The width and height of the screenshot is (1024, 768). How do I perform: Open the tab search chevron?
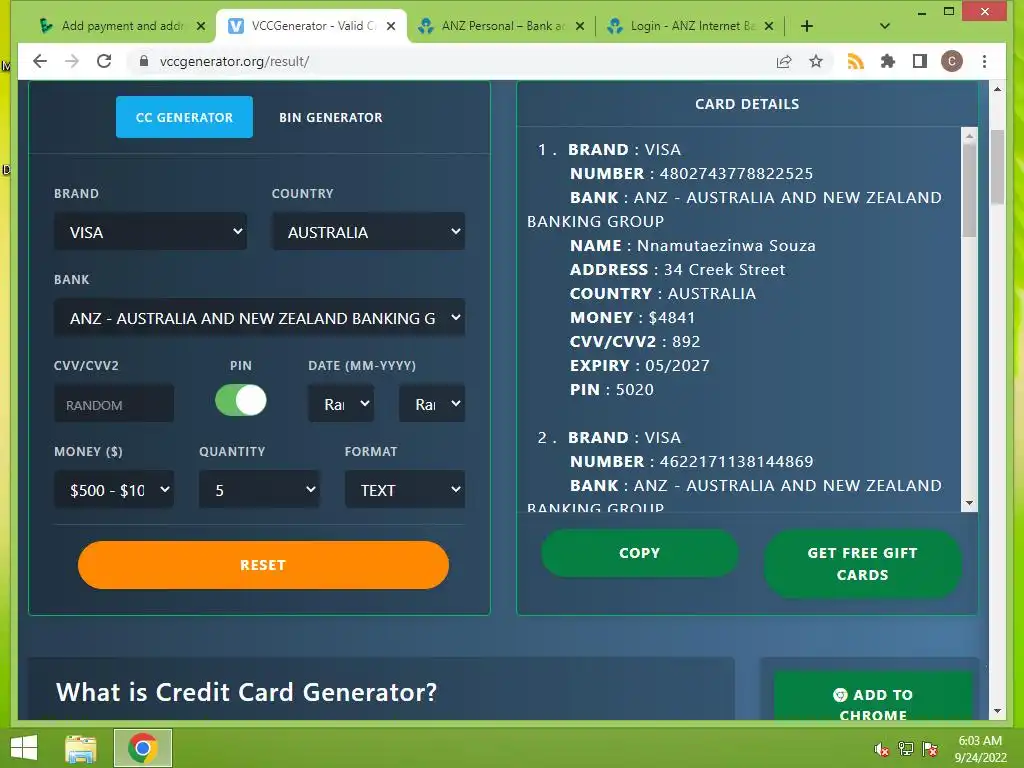(x=884, y=26)
